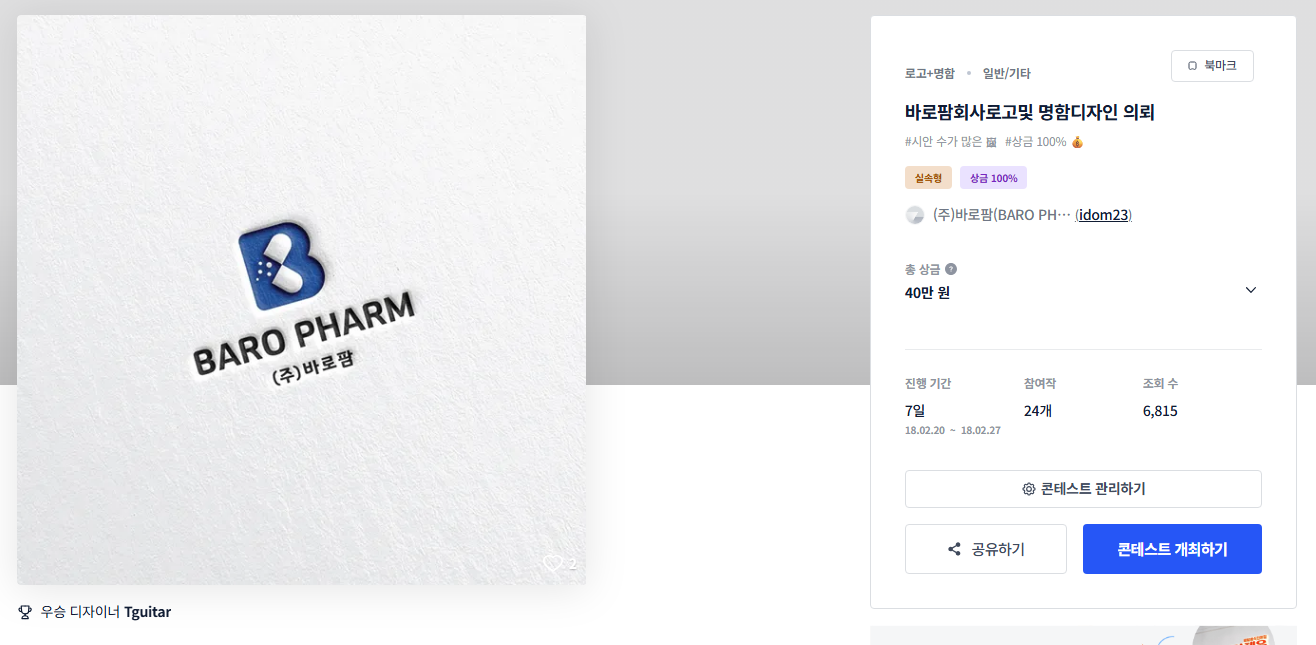
Task: Expand the 40만 원 prize details chevron
Action: tap(1250, 290)
